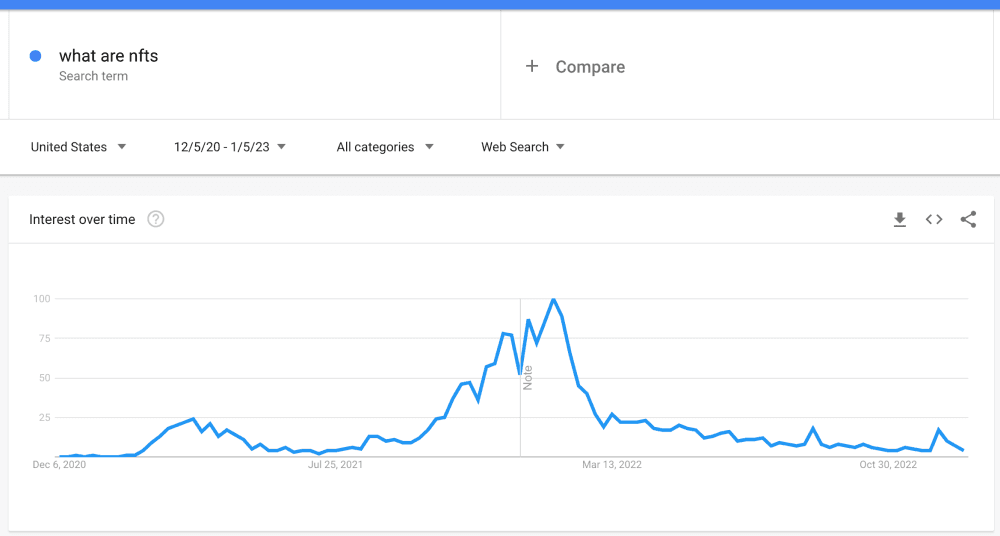
Task: Share the Interest over time chart
Action: tap(968, 220)
